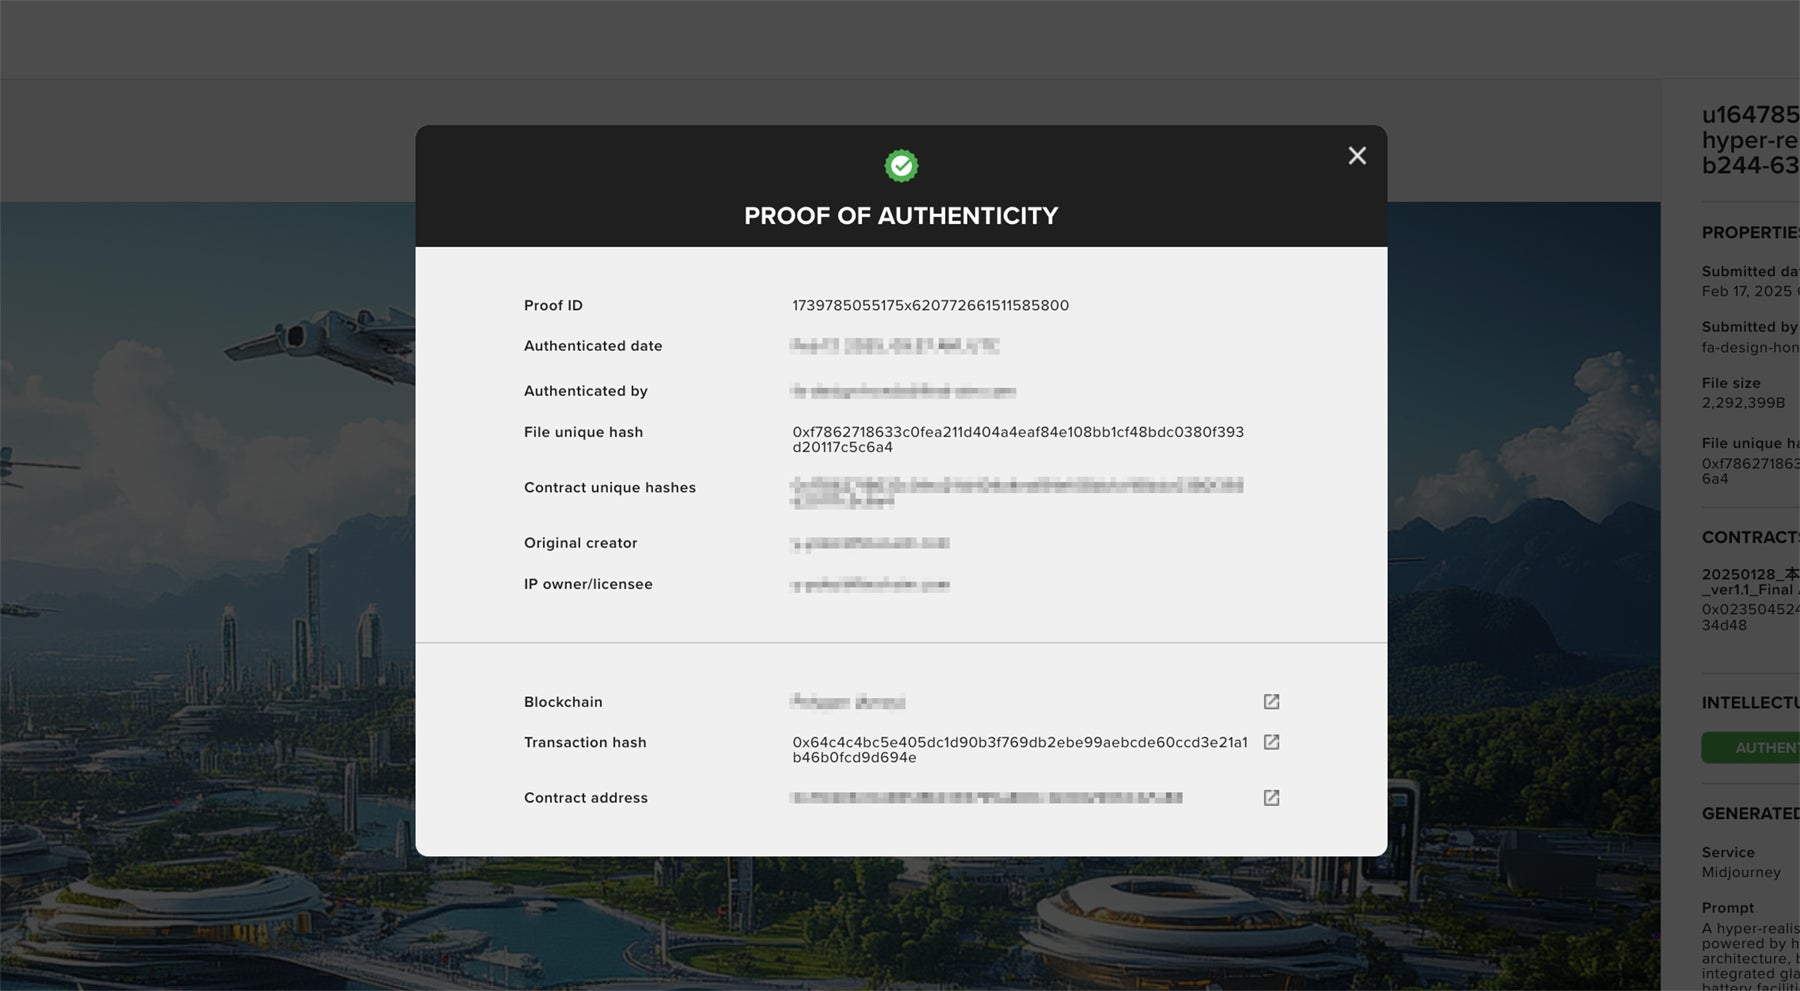
Task: Click the Authenticated date label
Action: coord(593,346)
